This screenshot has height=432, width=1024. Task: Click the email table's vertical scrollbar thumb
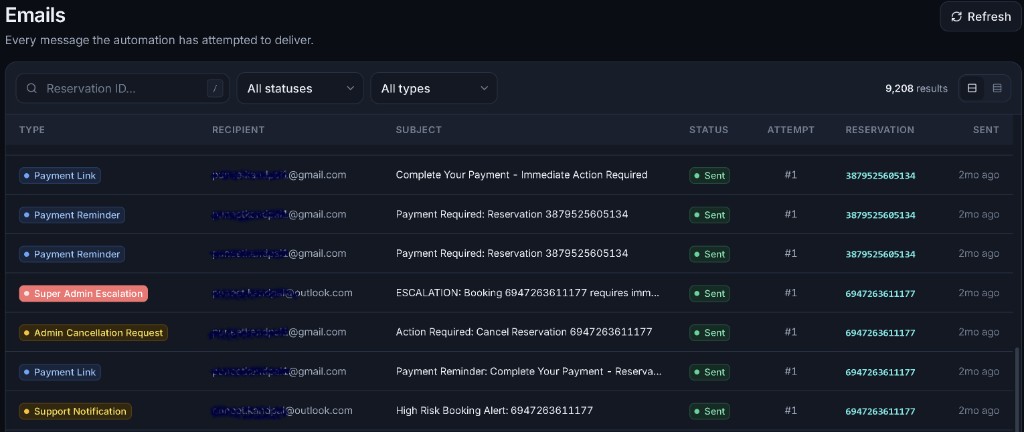(1015, 388)
